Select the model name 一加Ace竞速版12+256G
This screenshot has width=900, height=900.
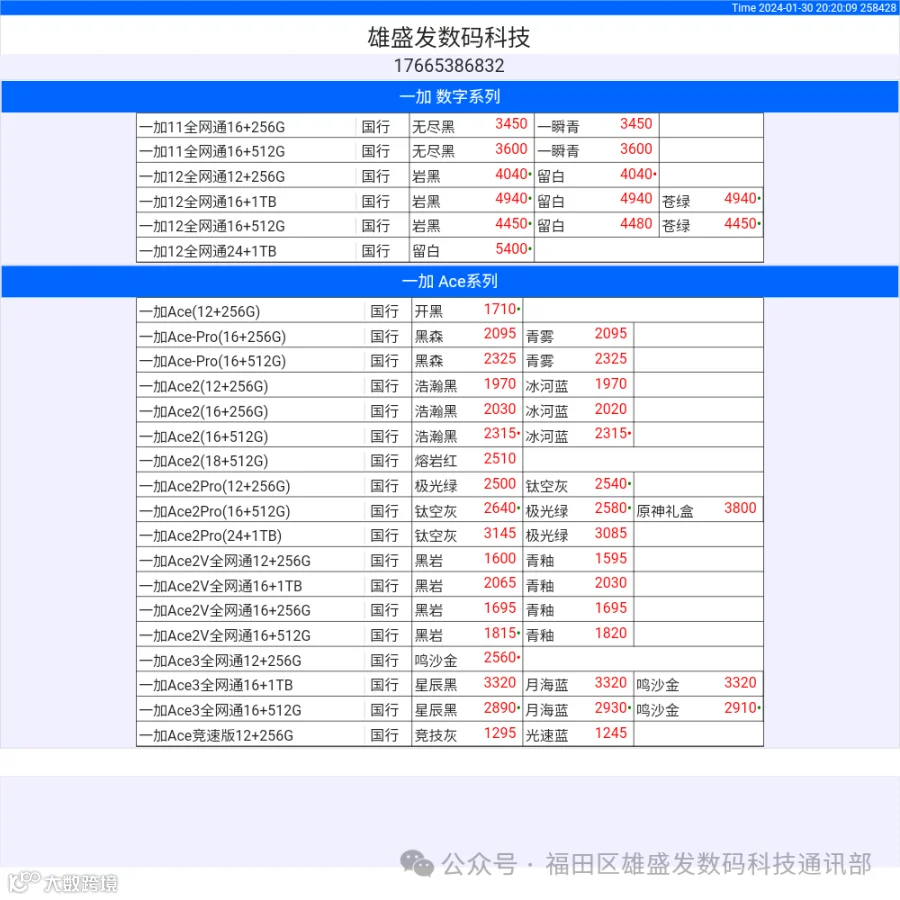coord(216,735)
